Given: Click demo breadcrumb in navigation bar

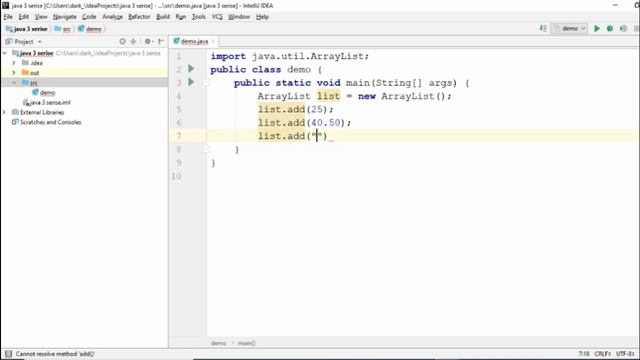Looking at the screenshot, I should (x=90, y=29).
